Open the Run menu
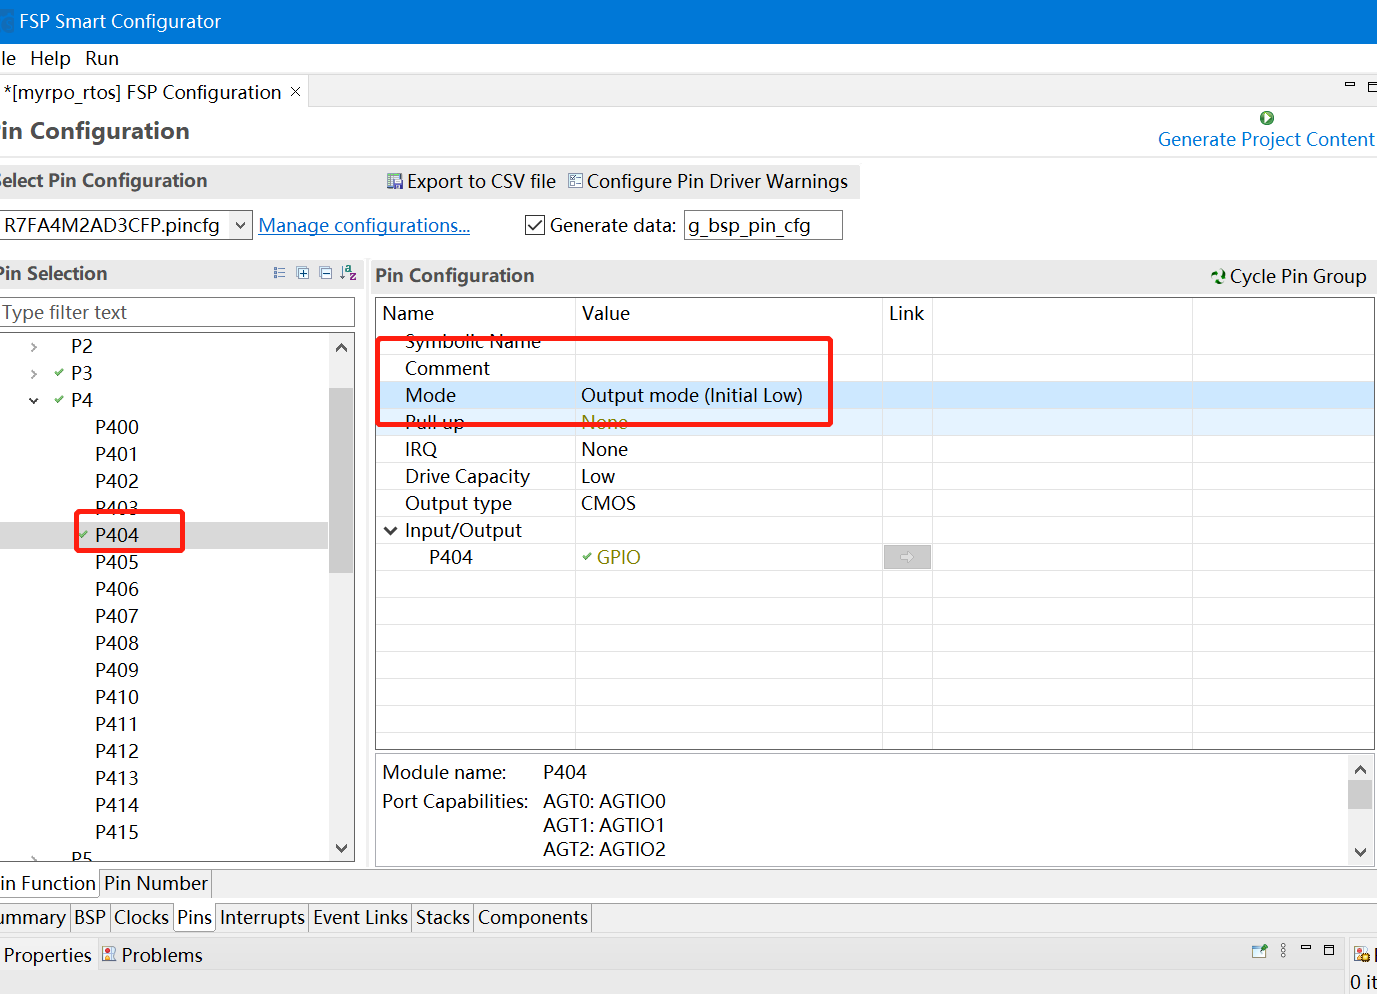1377x994 pixels. (102, 58)
